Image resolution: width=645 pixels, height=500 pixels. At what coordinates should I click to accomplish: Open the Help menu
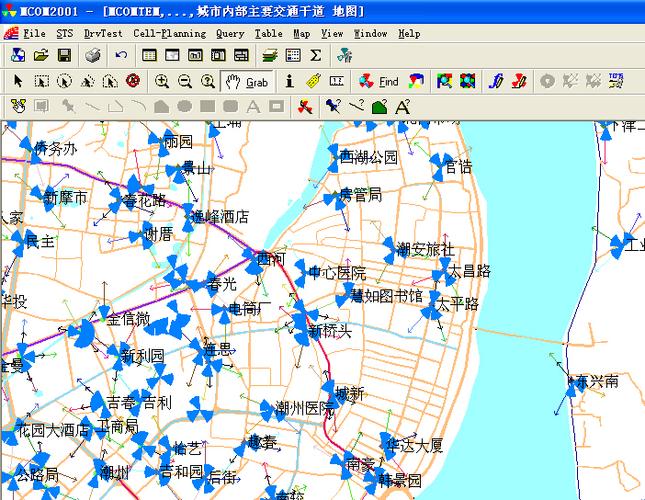click(x=409, y=33)
